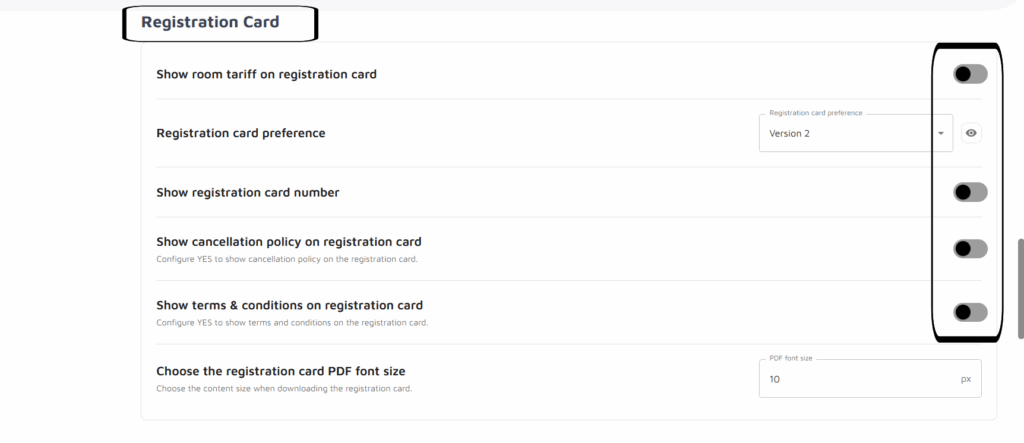This screenshot has width=1024, height=443.
Task: Click 'Show cancellation policy on registration card' label
Action: 289,242
